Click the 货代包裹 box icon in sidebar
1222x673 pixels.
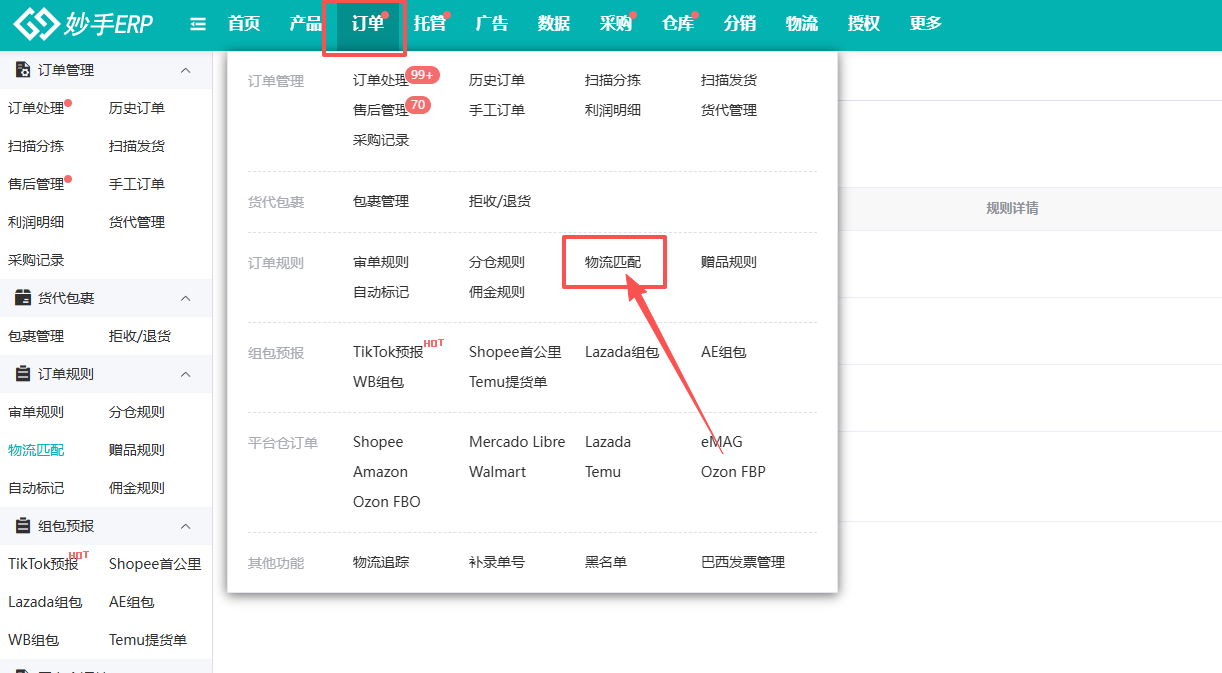[x=23, y=298]
